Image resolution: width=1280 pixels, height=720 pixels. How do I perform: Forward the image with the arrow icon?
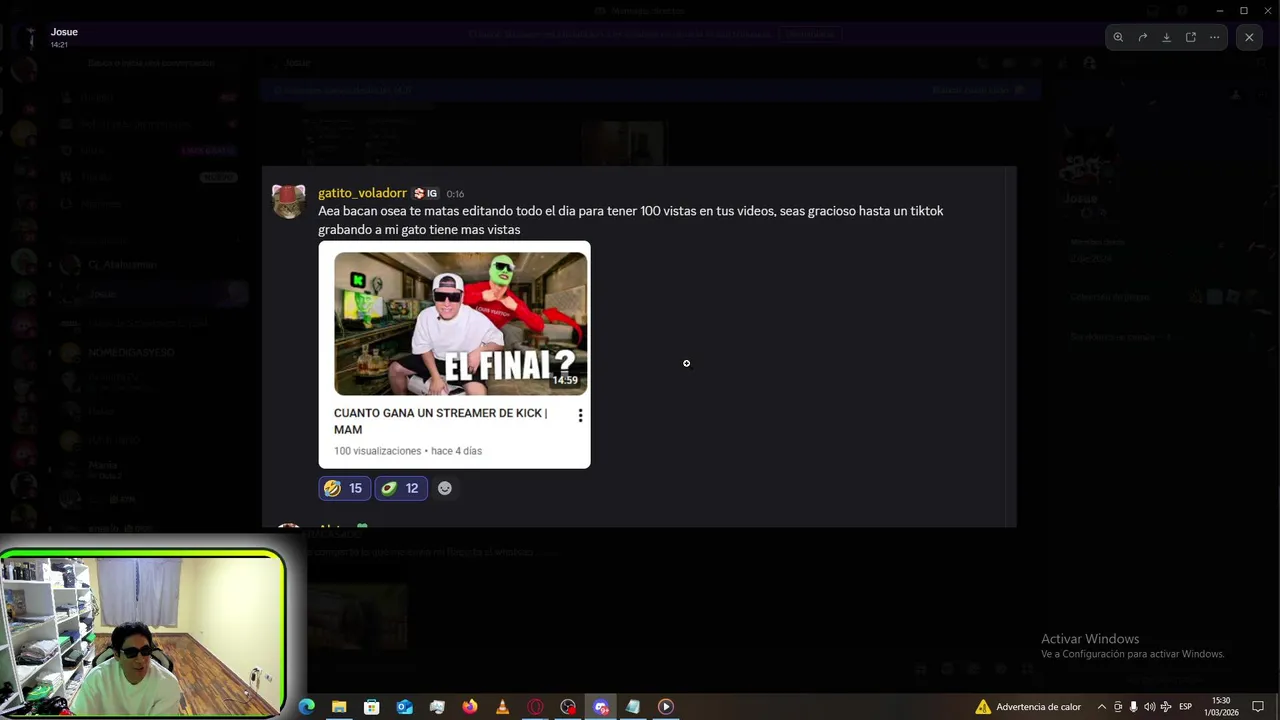[x=1142, y=37]
